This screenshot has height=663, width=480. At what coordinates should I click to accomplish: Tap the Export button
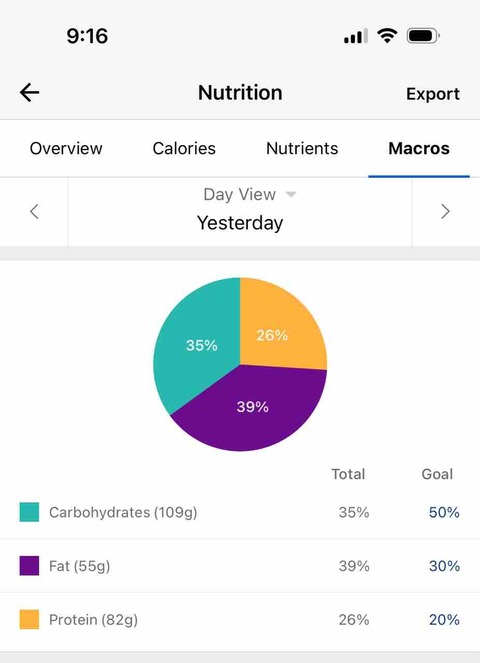[433, 94]
